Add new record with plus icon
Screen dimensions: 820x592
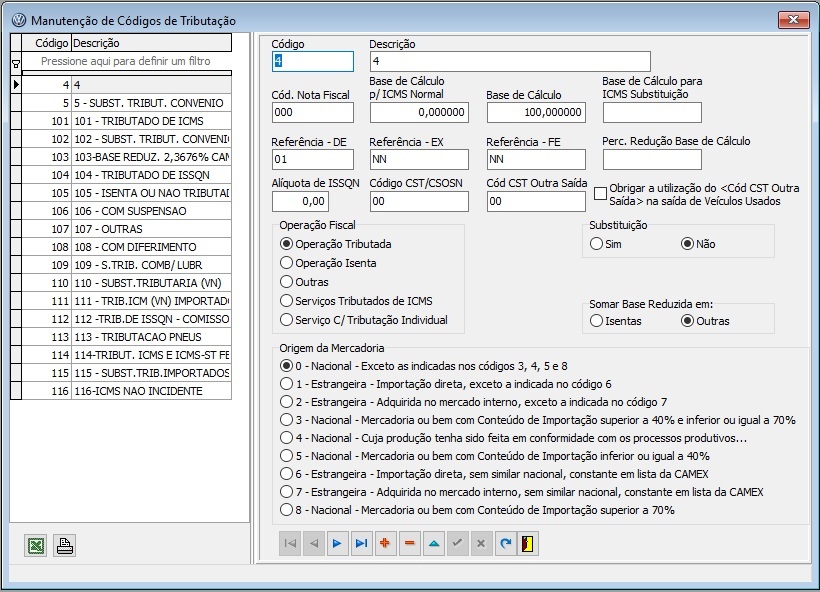click(x=385, y=544)
